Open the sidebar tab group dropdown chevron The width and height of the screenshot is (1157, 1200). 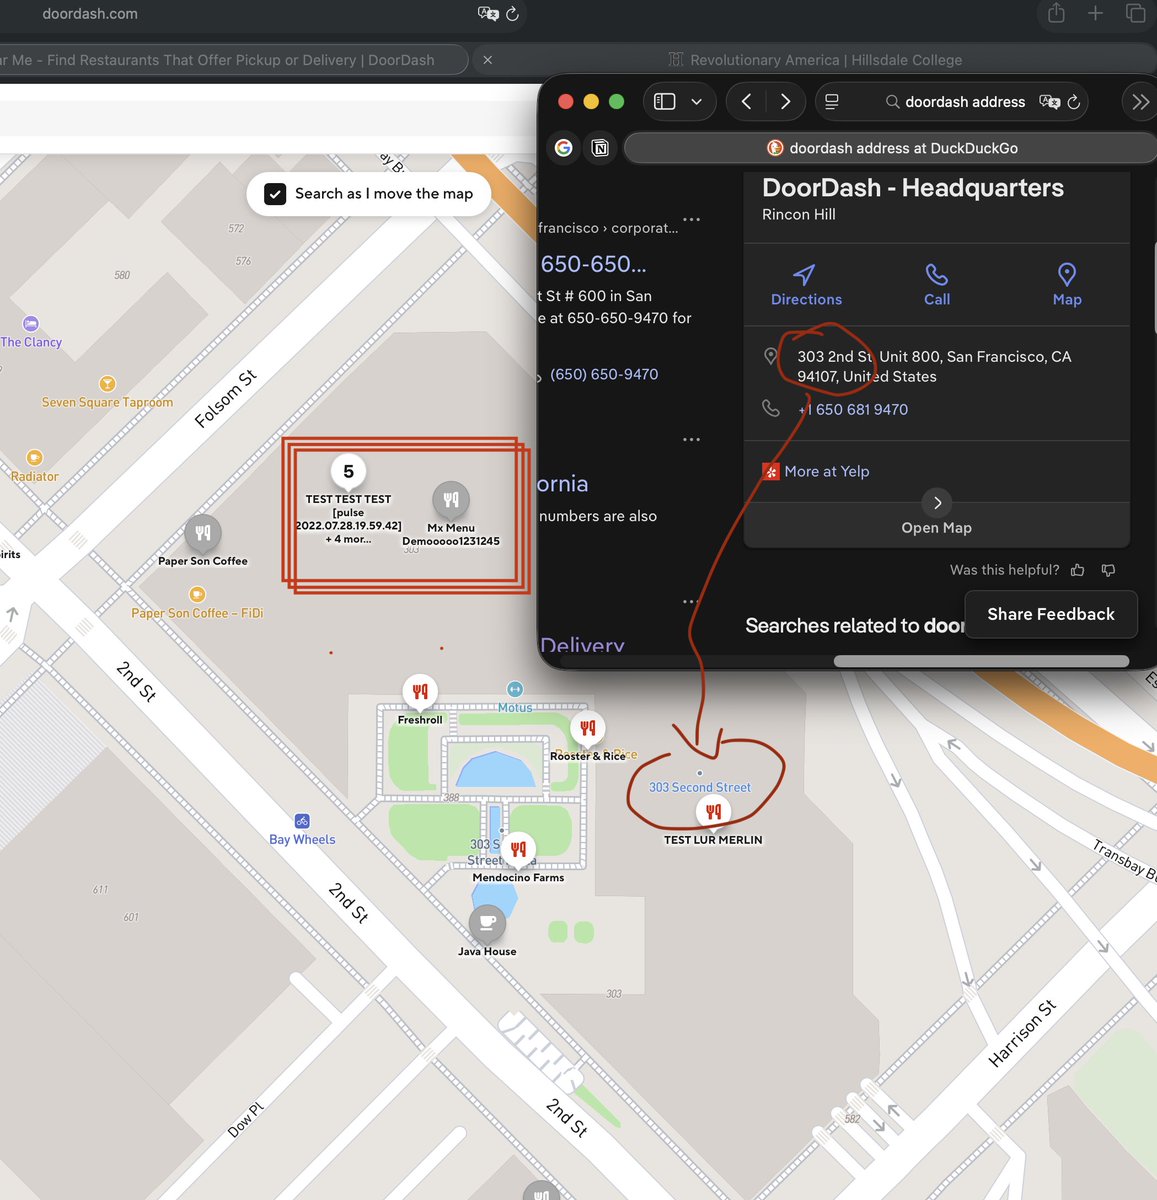[x=696, y=101]
